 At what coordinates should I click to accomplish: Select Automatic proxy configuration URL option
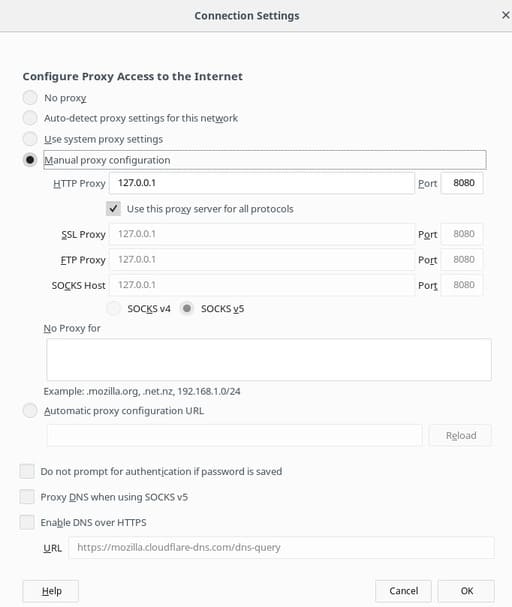[x=30, y=410]
